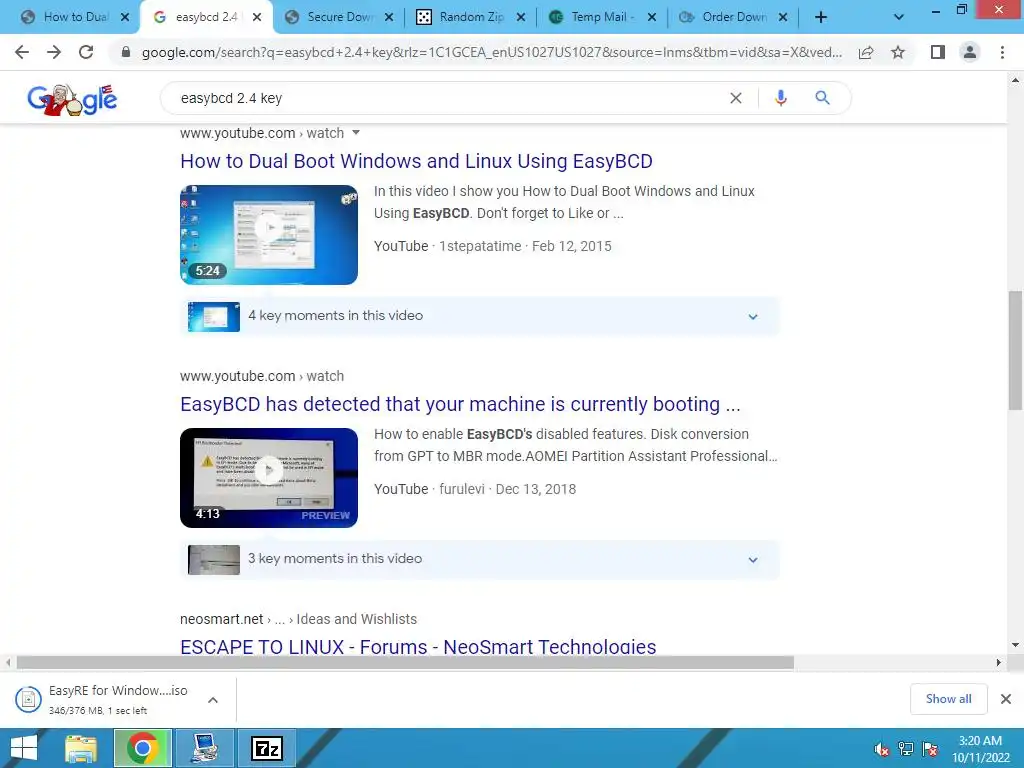Share this page from the address bar
Image resolution: width=1024 pixels, height=768 pixels.
click(x=866, y=52)
